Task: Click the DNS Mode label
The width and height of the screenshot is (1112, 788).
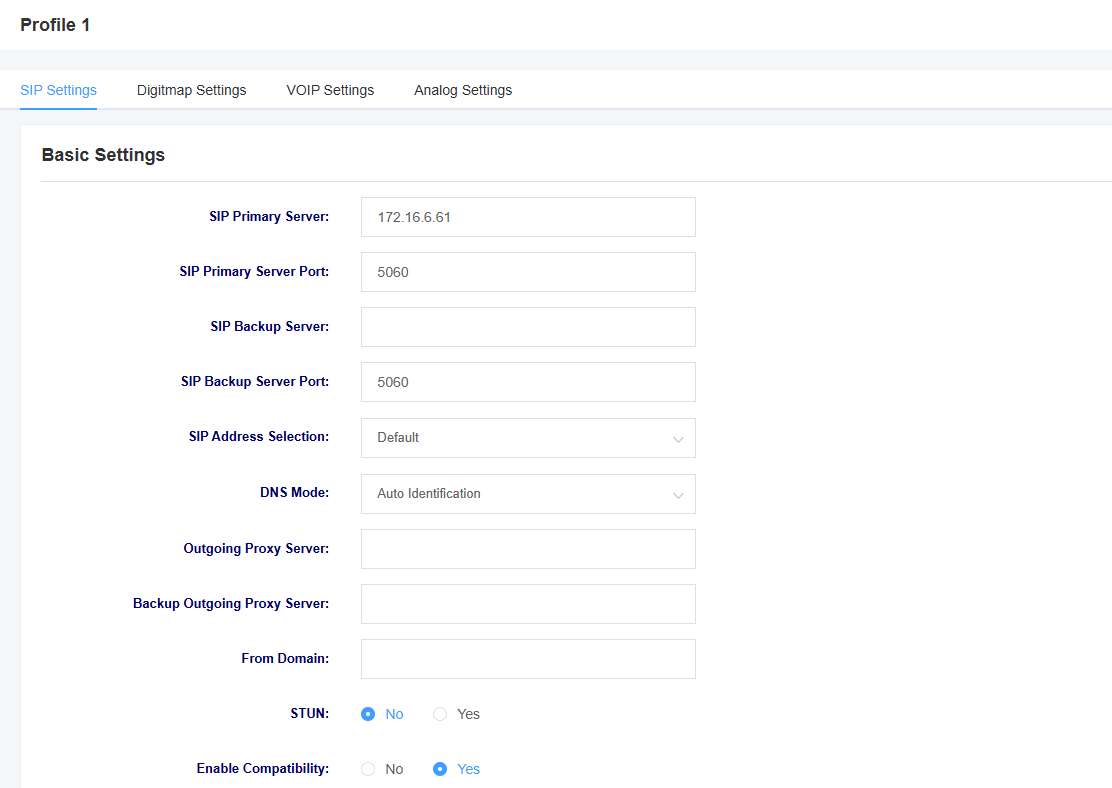Action: pos(294,492)
